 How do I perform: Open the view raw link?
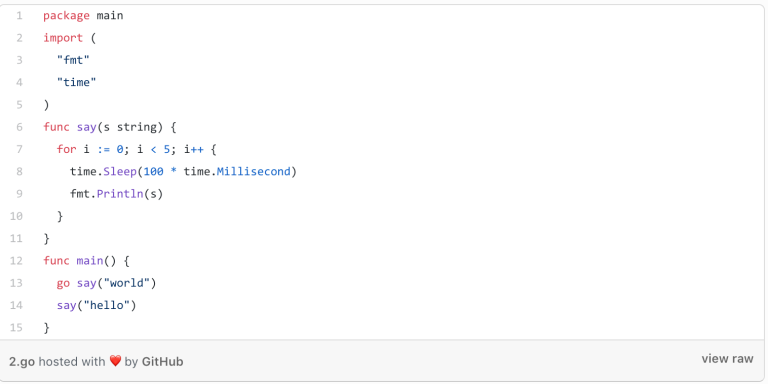(x=727, y=359)
